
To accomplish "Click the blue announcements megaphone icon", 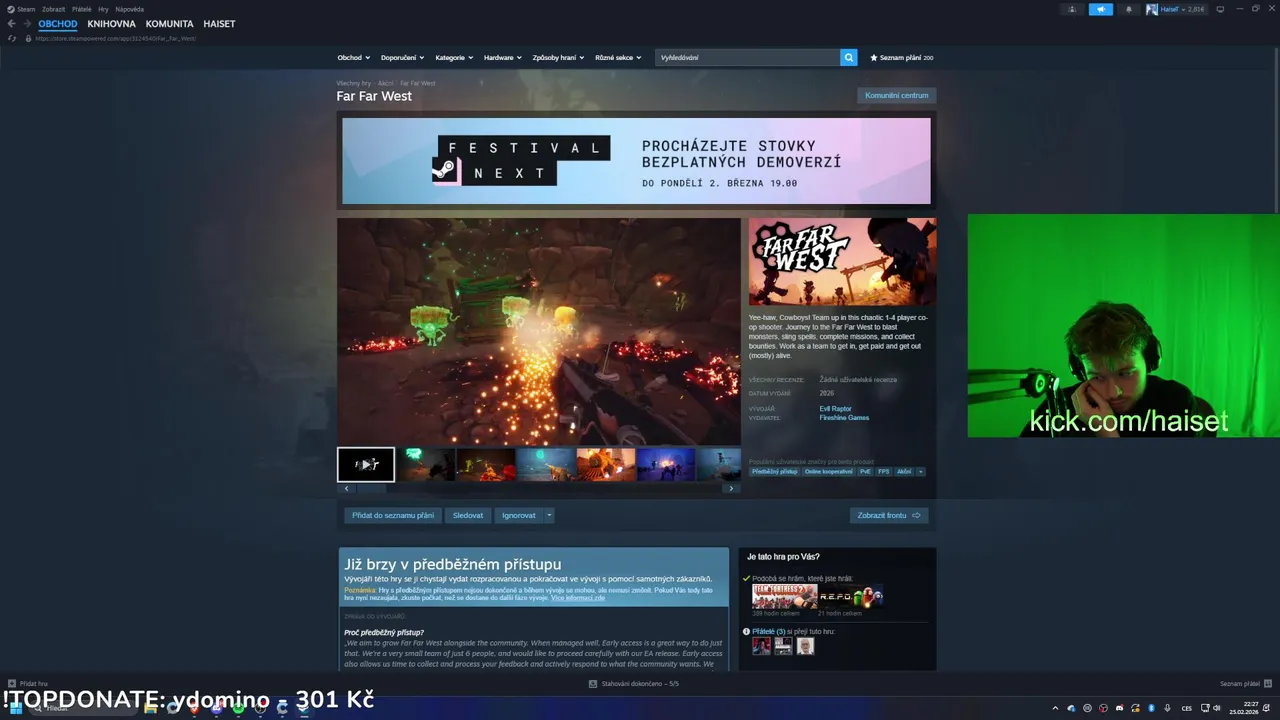I will coord(1101,9).
